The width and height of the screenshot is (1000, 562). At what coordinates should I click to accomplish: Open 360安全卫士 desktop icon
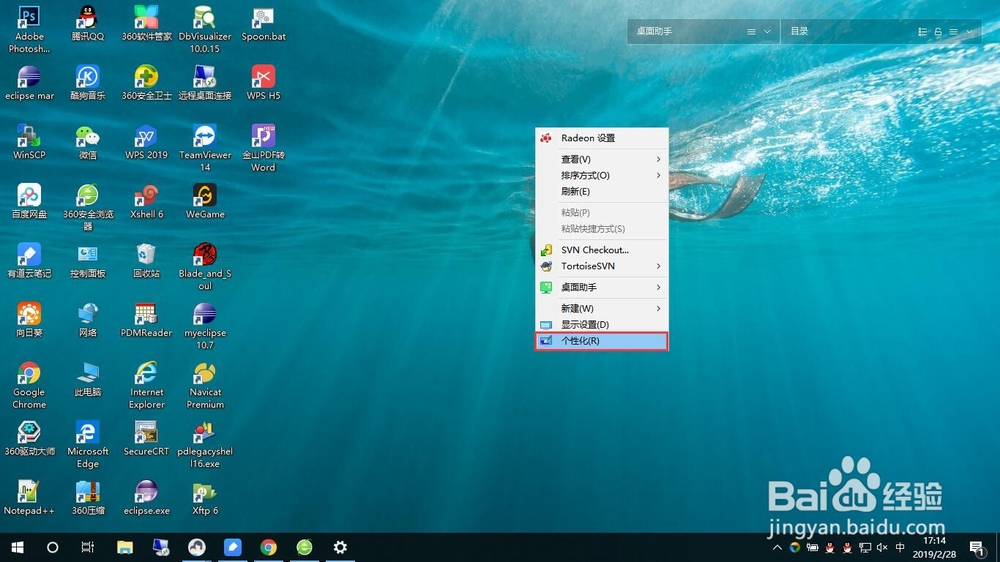pos(146,83)
